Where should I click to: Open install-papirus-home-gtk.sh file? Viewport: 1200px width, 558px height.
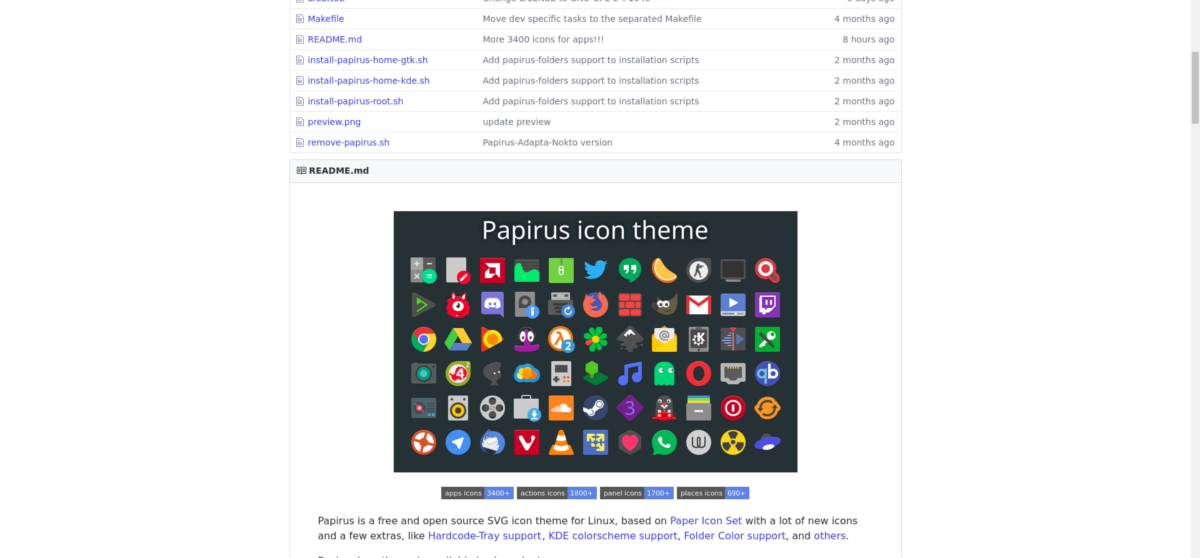click(367, 60)
